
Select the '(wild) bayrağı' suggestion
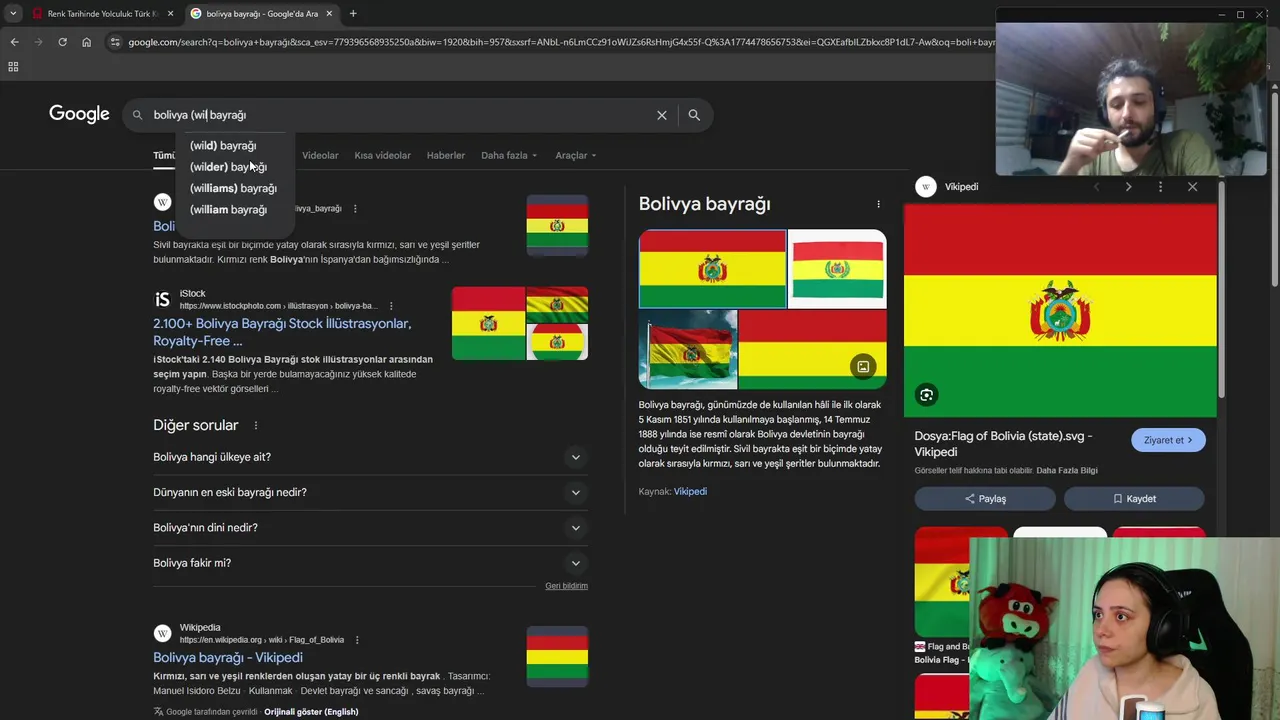click(x=223, y=146)
